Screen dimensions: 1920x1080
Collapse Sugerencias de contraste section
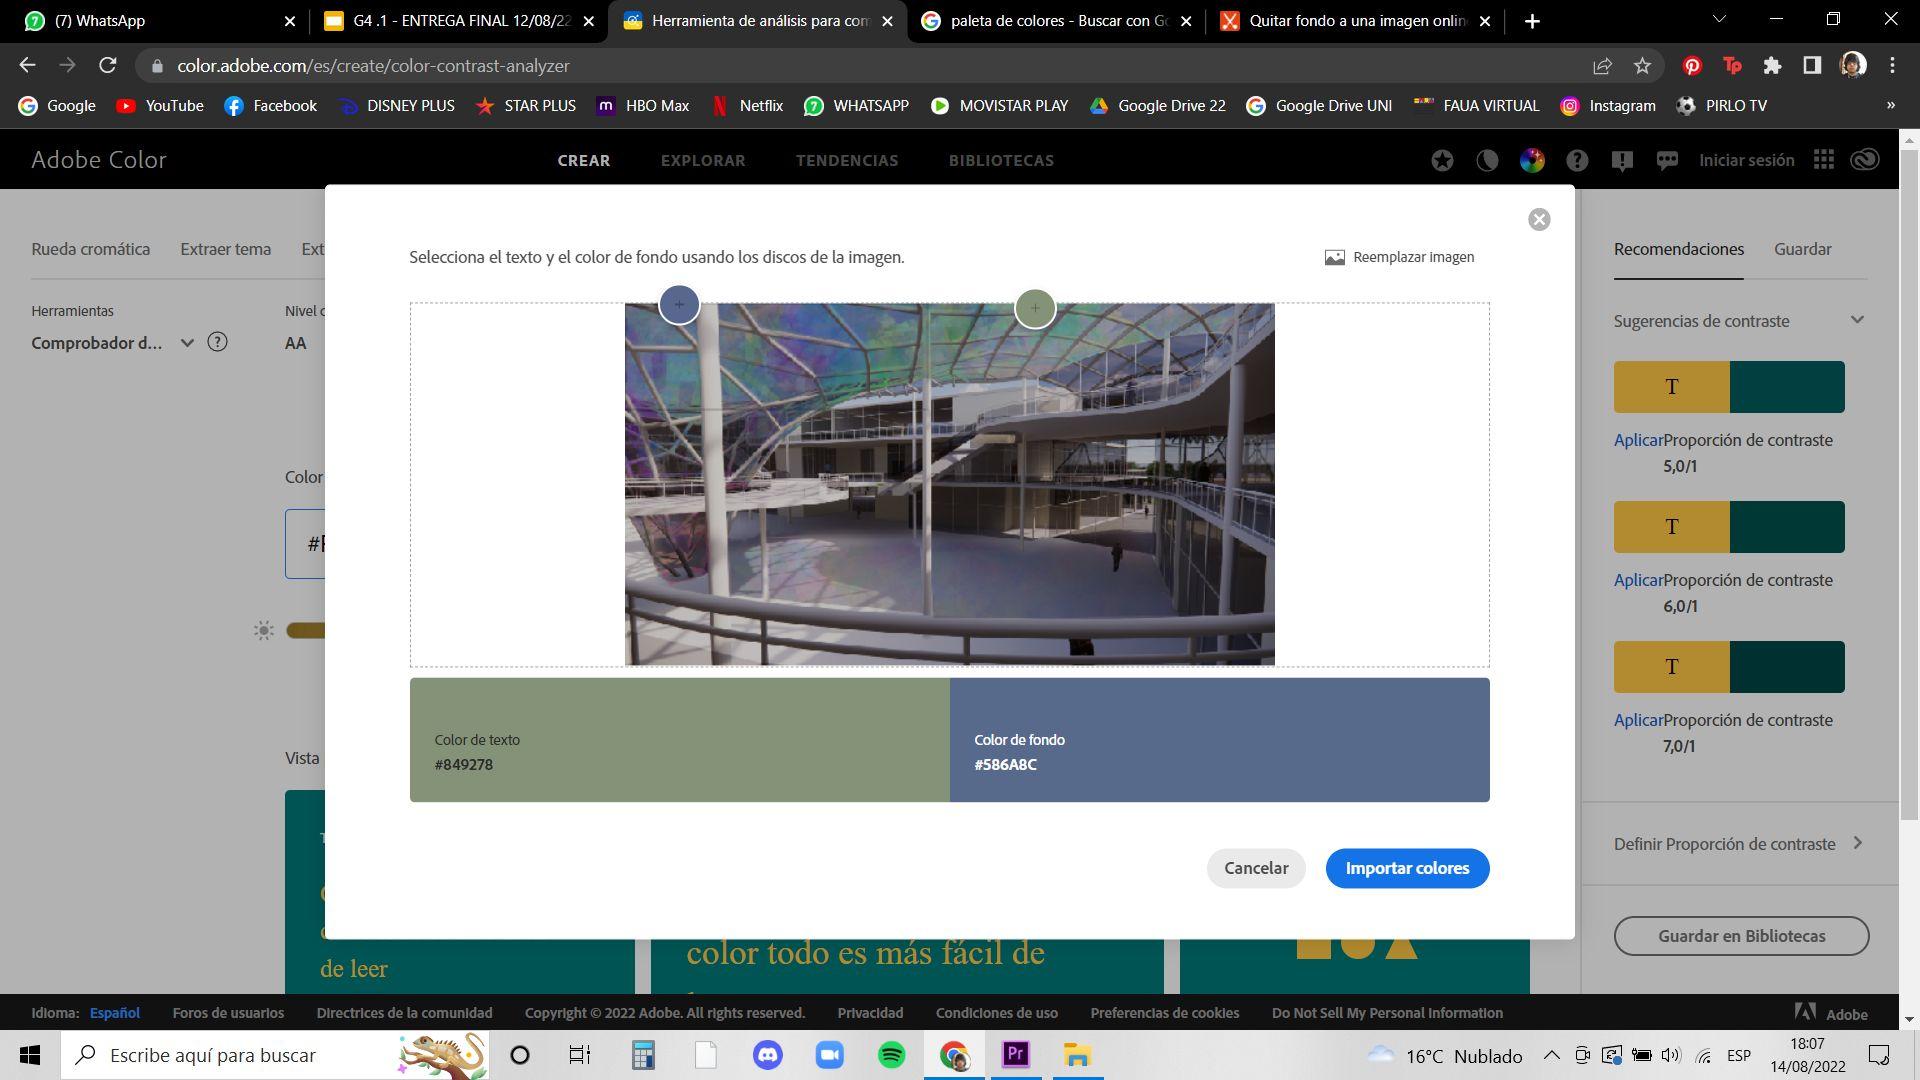[x=1857, y=320]
